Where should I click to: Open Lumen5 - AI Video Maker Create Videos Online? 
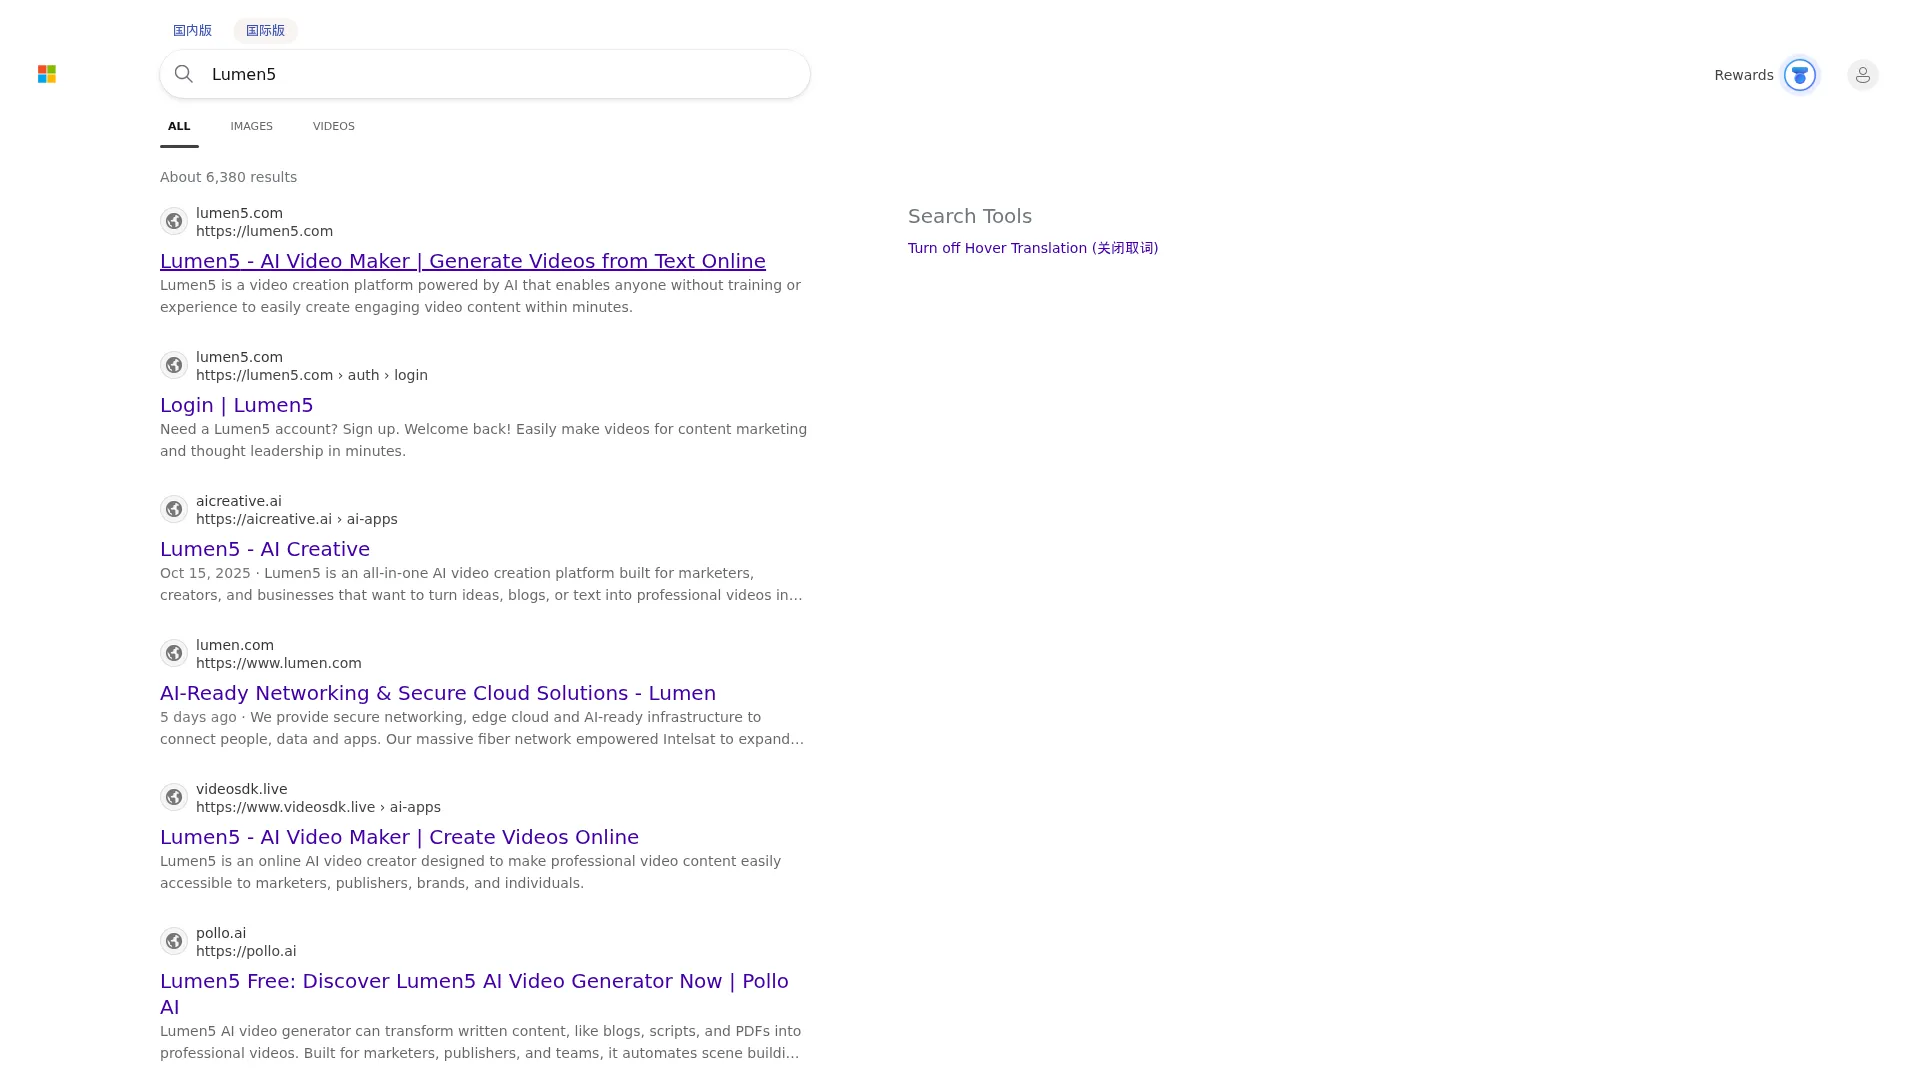399,837
